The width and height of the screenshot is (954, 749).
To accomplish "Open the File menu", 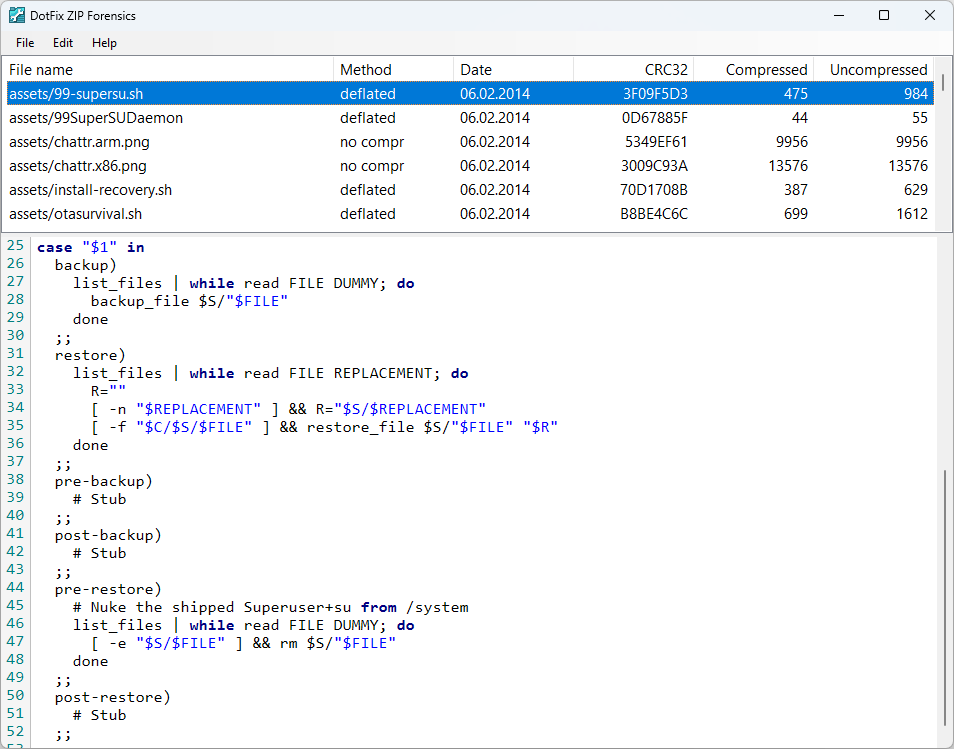I will coord(25,43).
